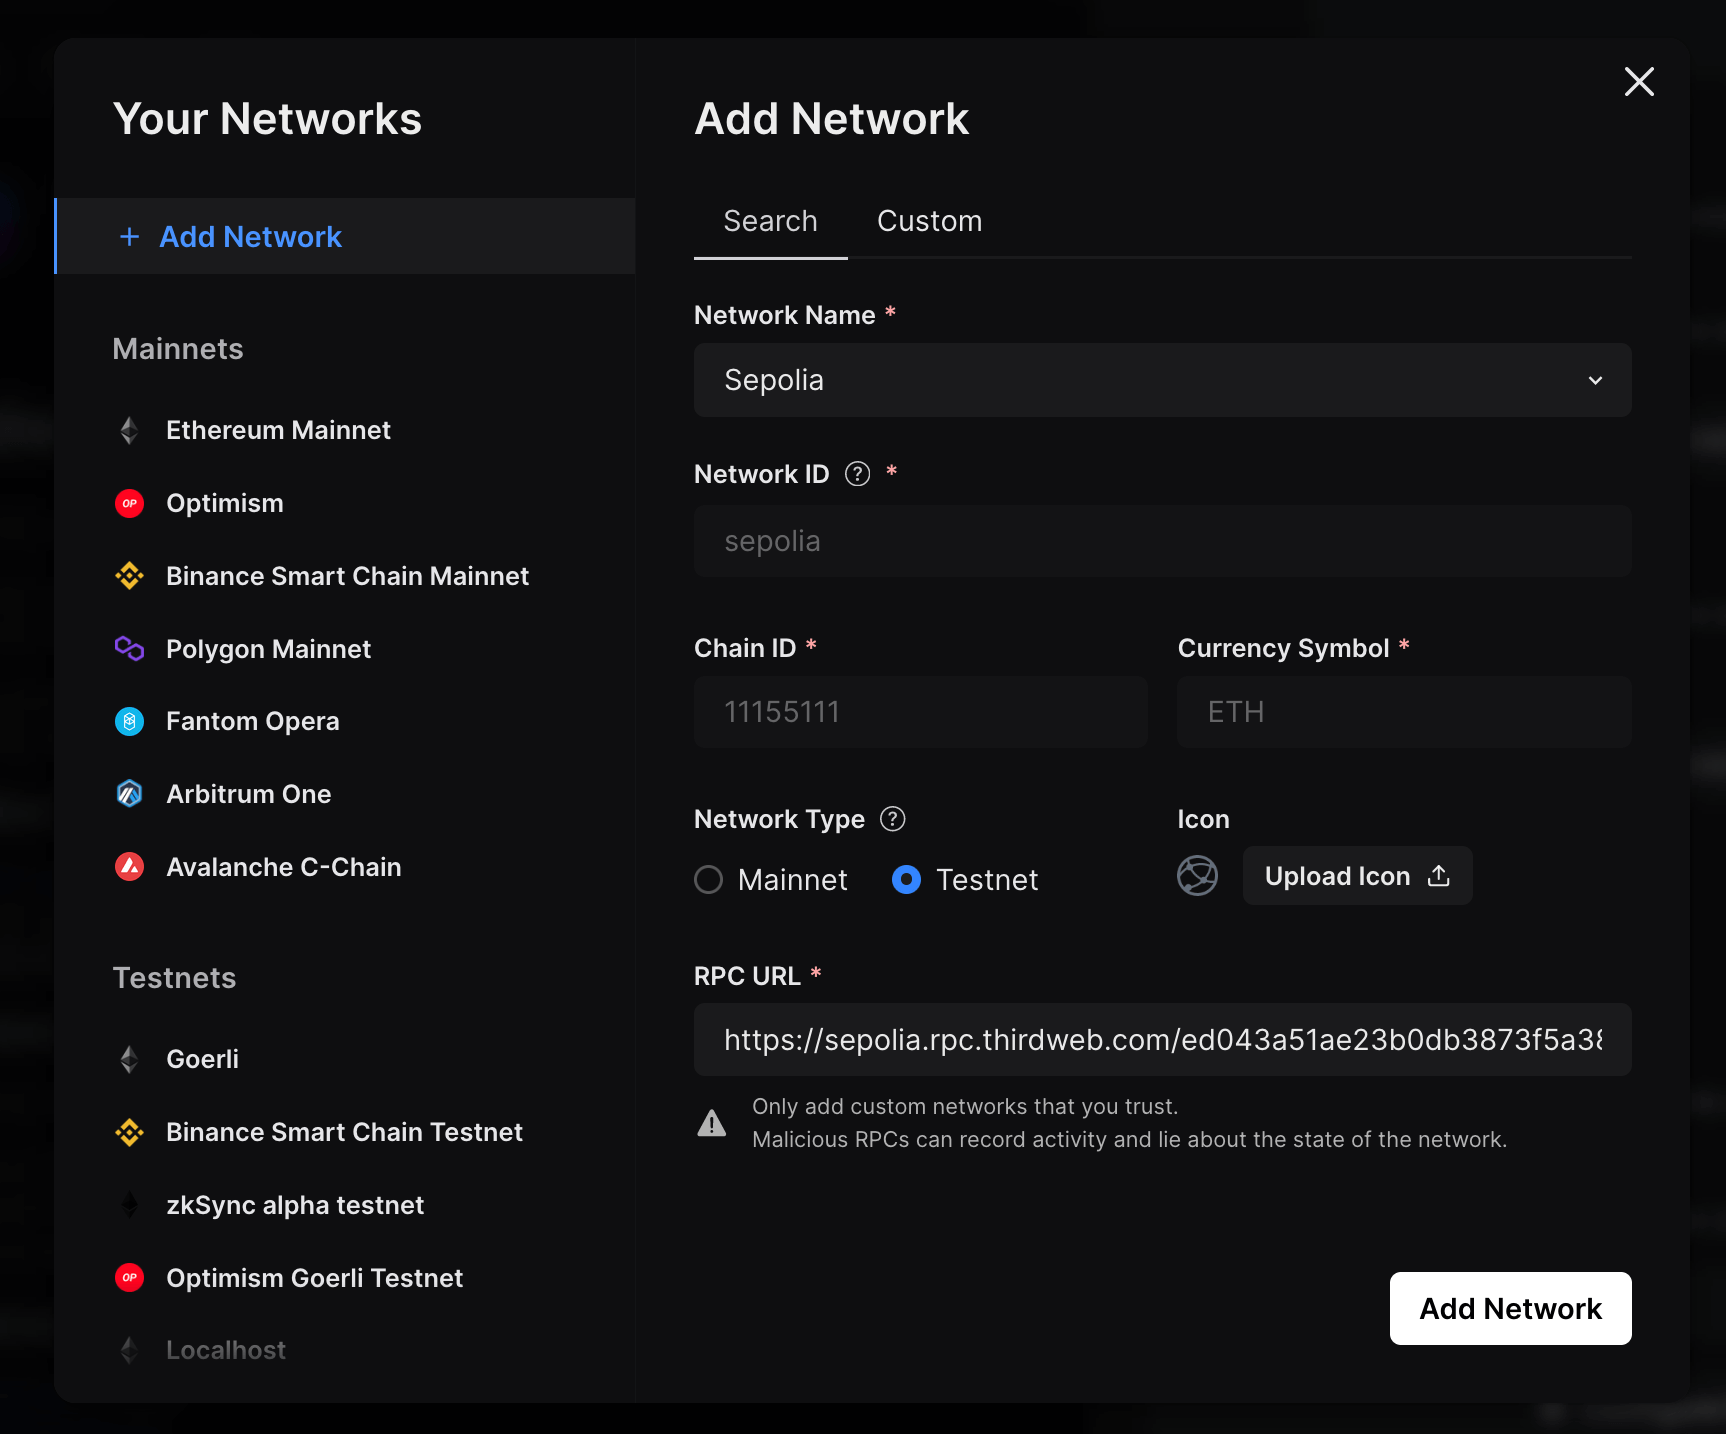
Task: Click the Upload Icon button
Action: coord(1356,876)
